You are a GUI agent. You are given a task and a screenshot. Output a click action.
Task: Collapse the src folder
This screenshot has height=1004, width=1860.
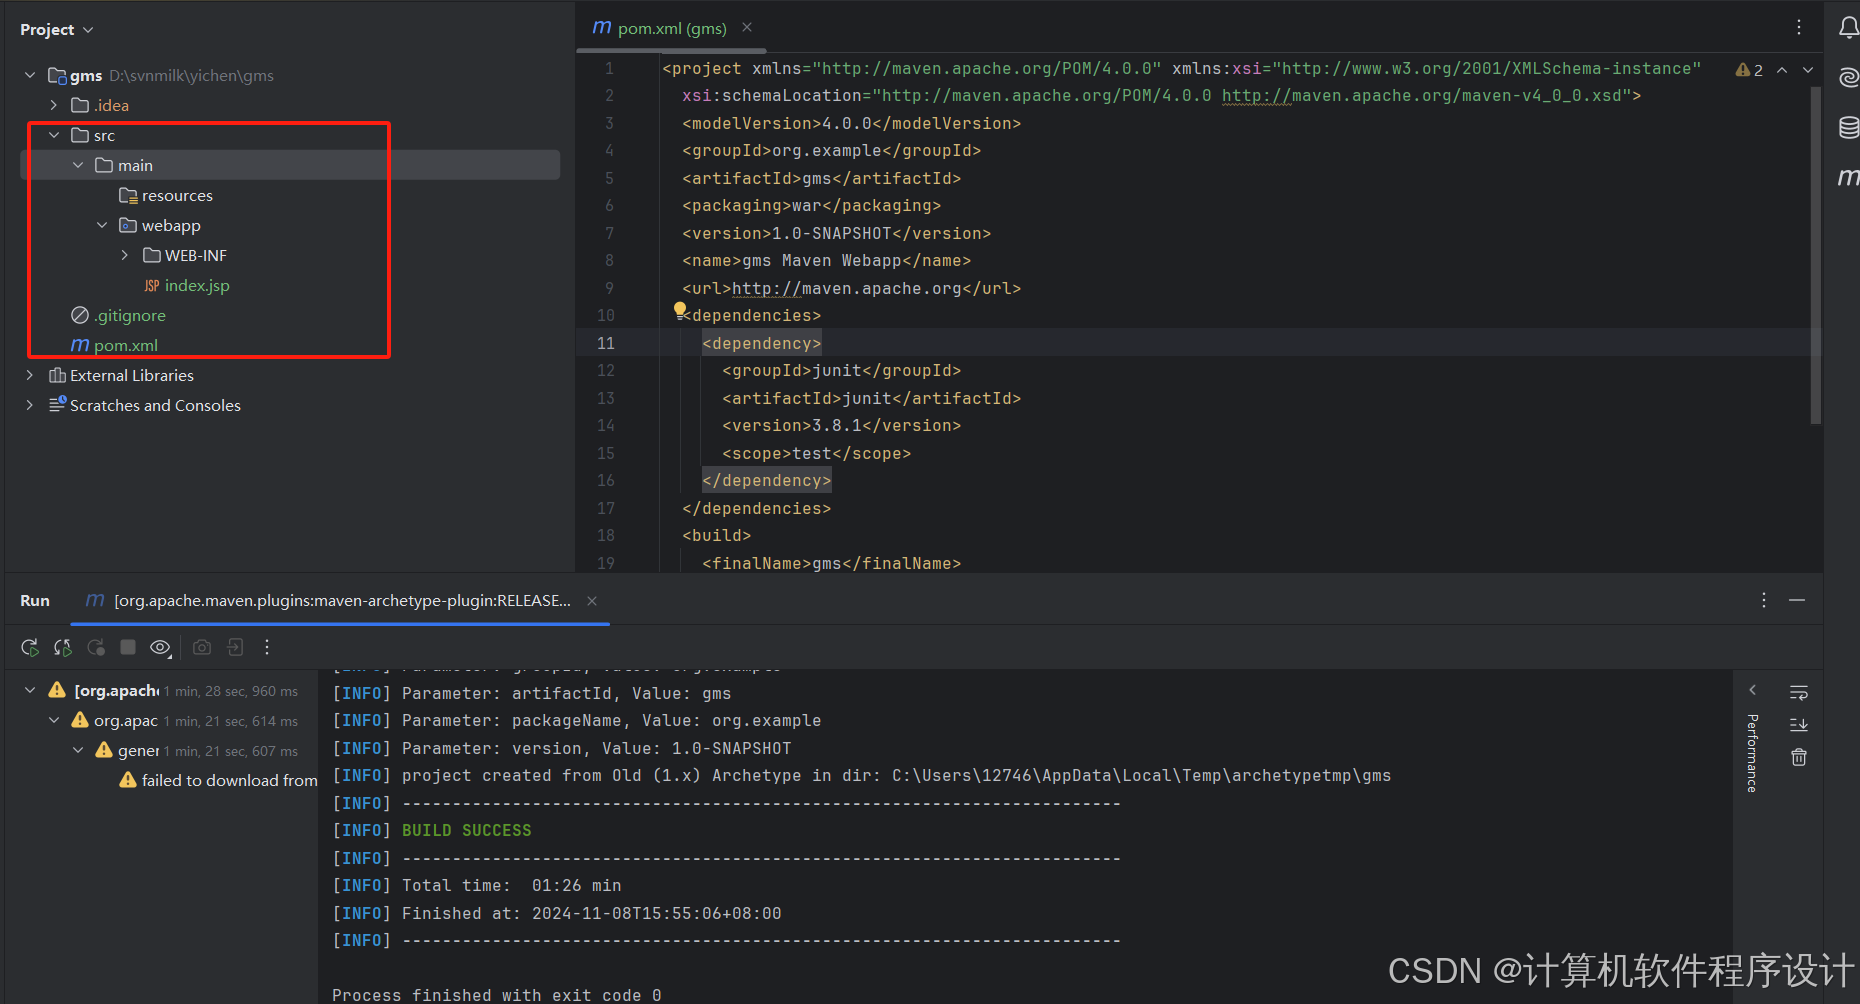(x=54, y=135)
